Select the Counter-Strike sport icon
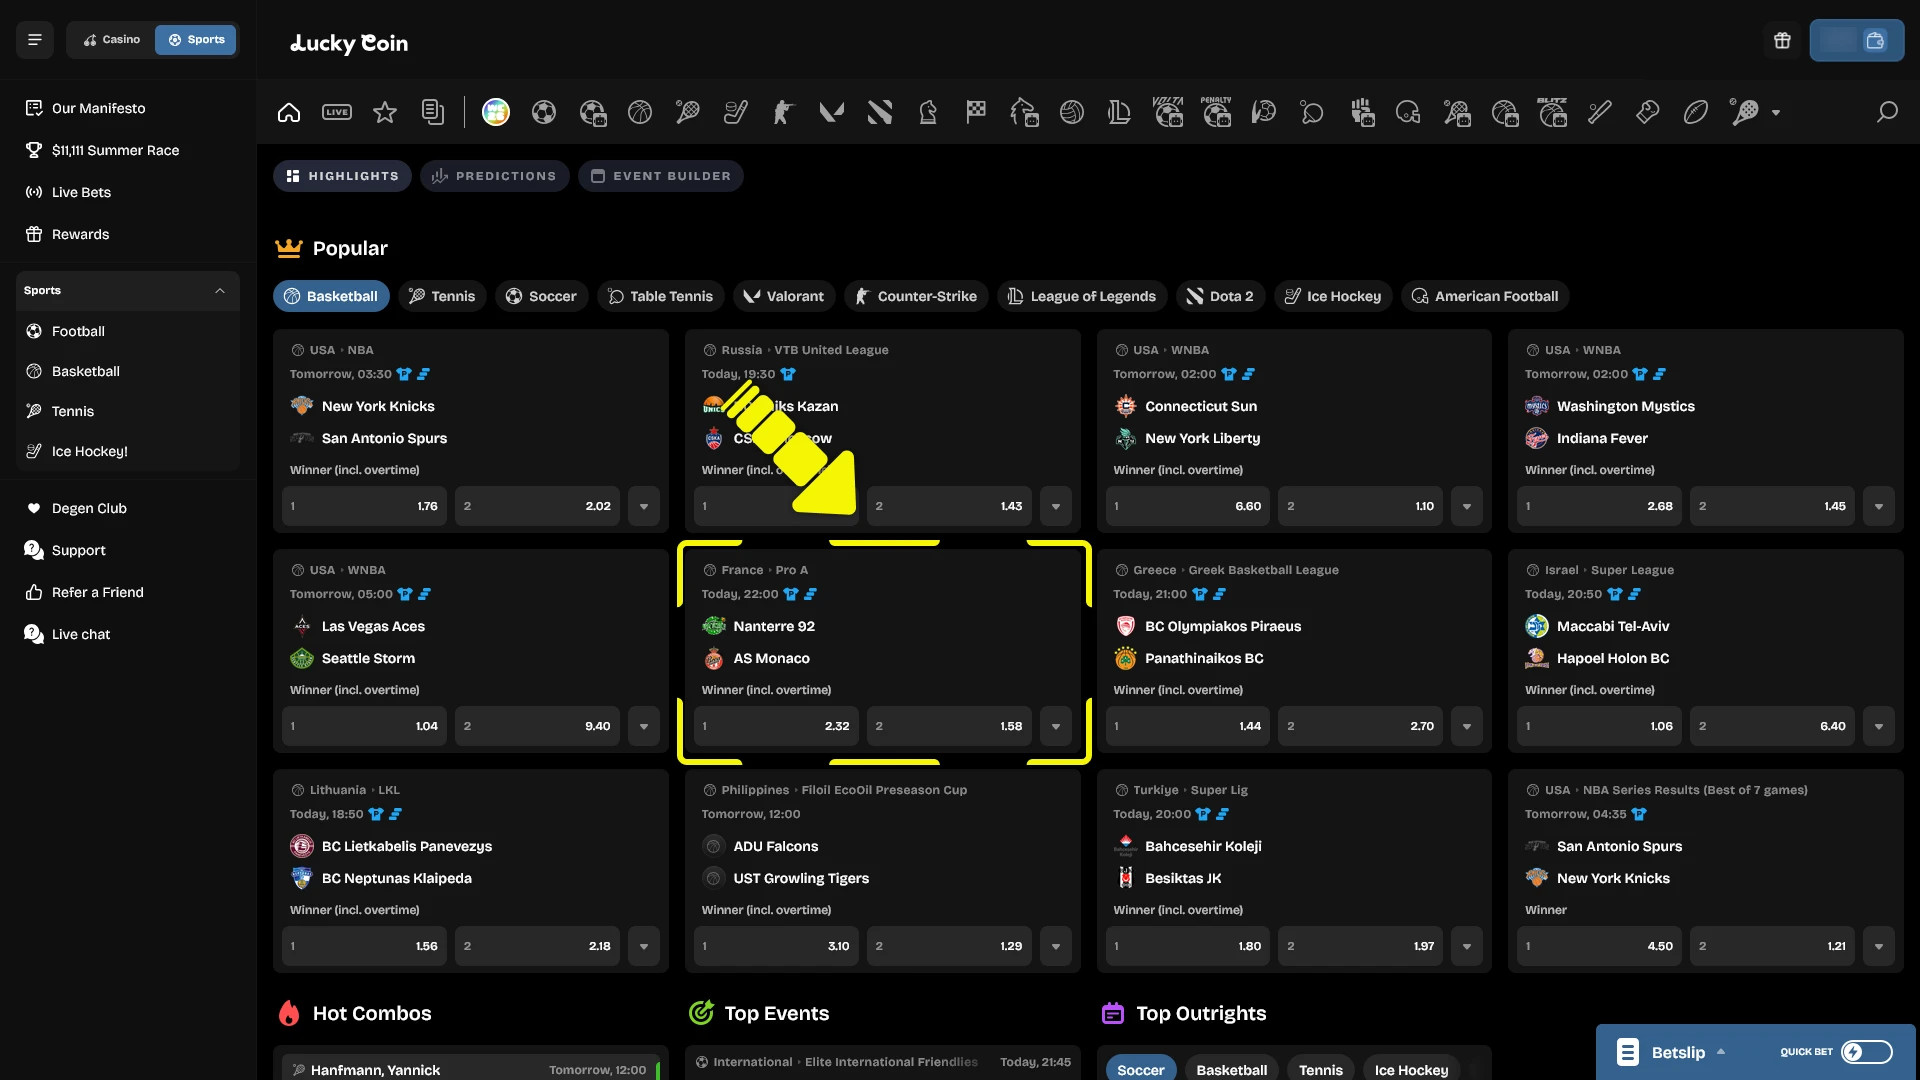This screenshot has height=1080, width=1920. 784,112
